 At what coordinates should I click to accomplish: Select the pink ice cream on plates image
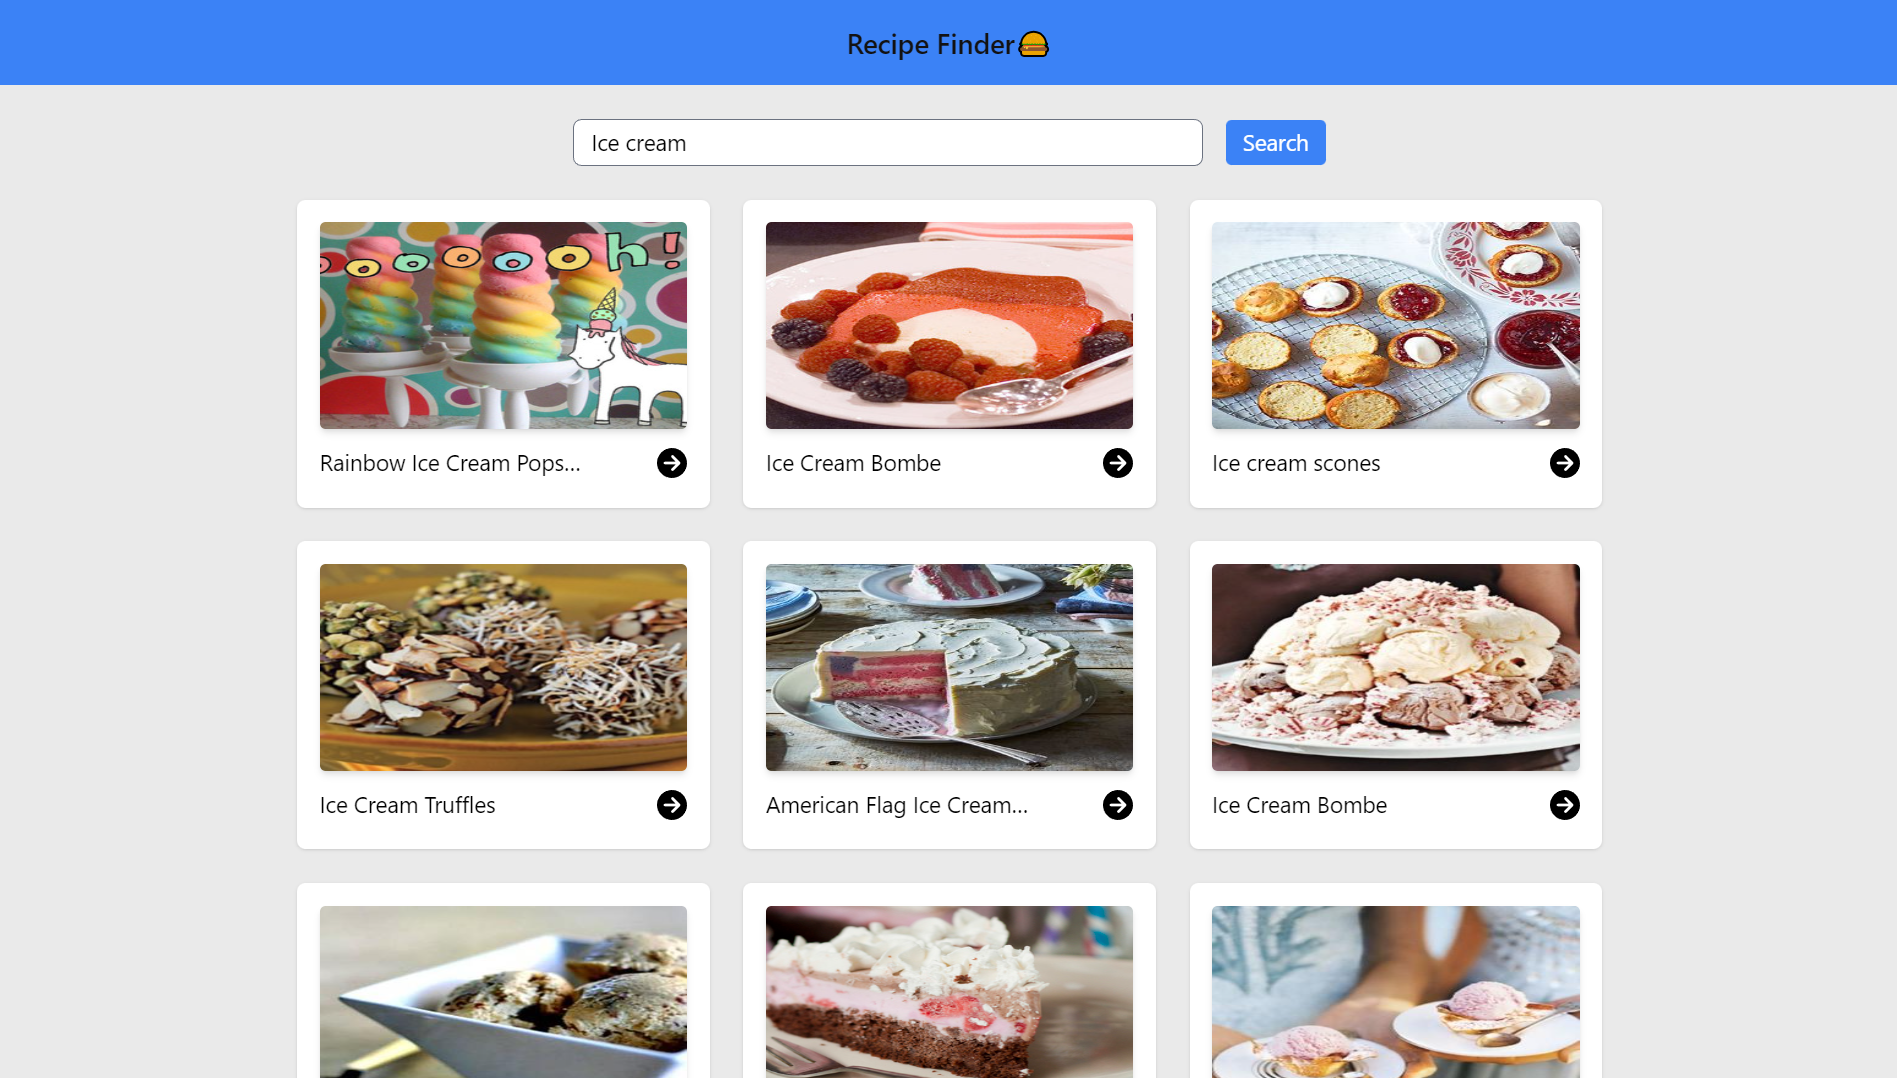click(1396, 992)
